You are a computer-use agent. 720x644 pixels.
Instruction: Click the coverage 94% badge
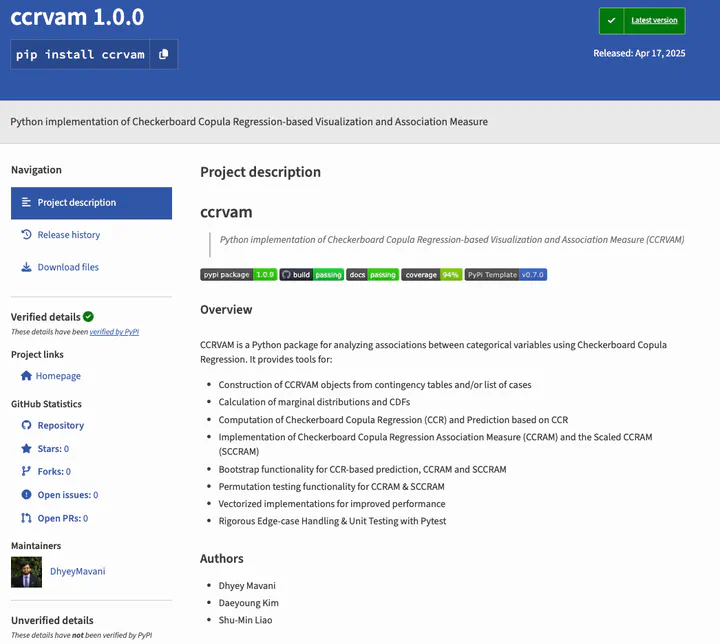[432, 275]
